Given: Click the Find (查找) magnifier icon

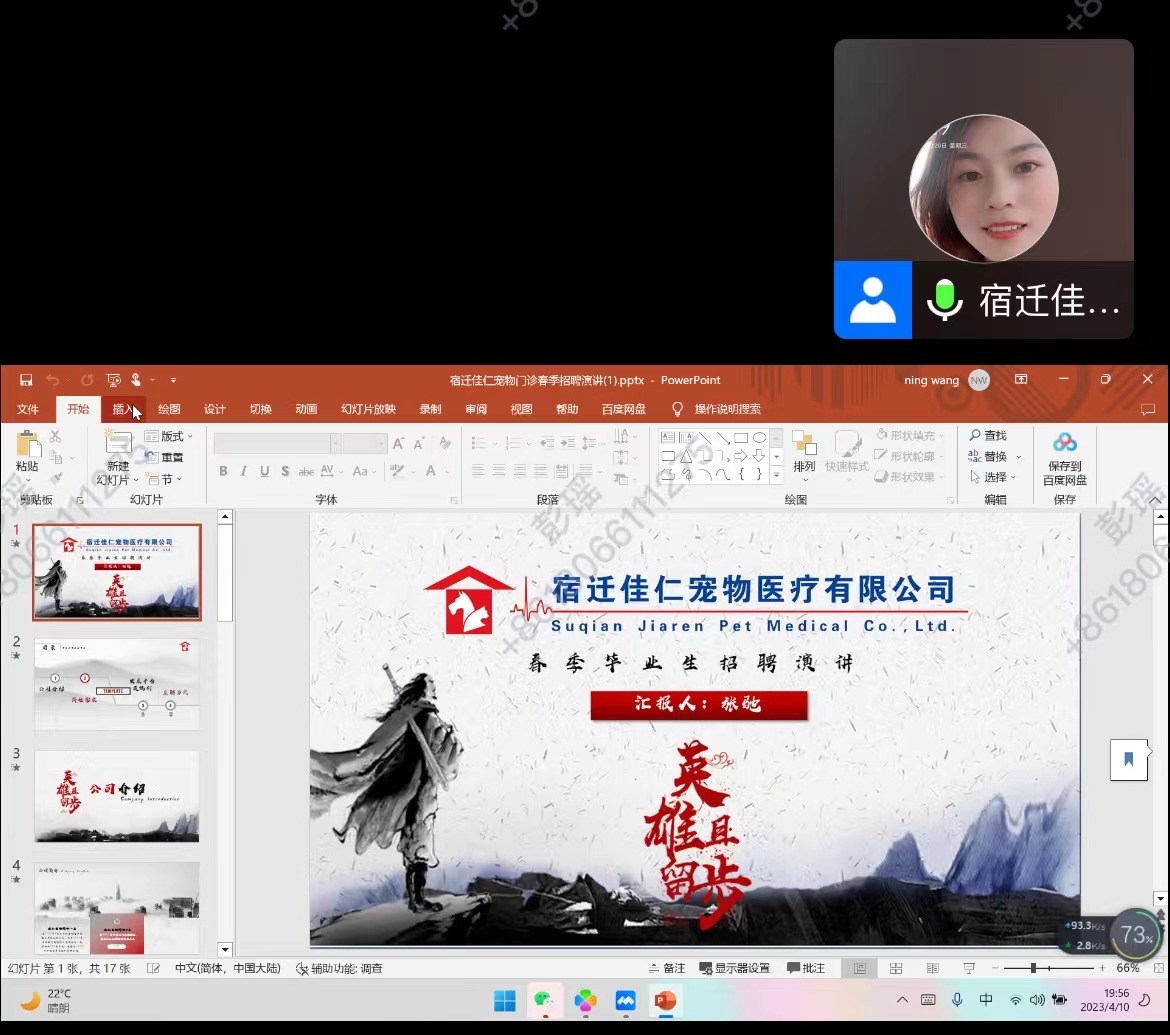Looking at the screenshot, I should (x=976, y=436).
